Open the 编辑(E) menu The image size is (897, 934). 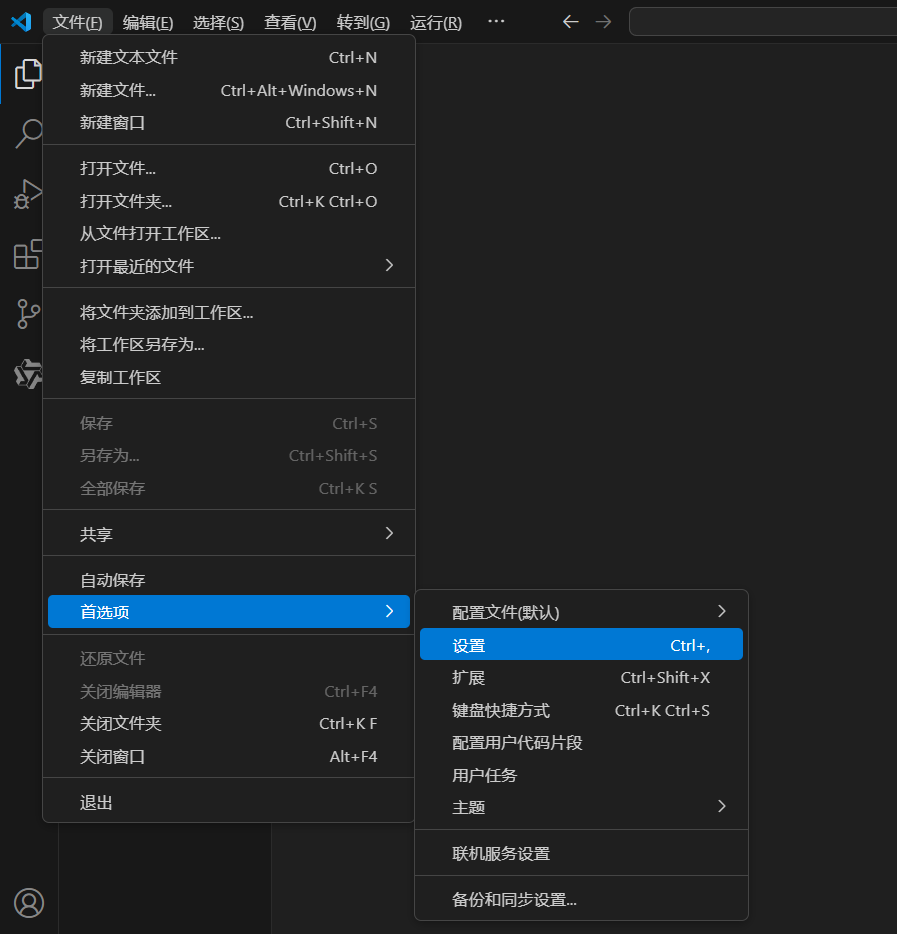coord(148,22)
